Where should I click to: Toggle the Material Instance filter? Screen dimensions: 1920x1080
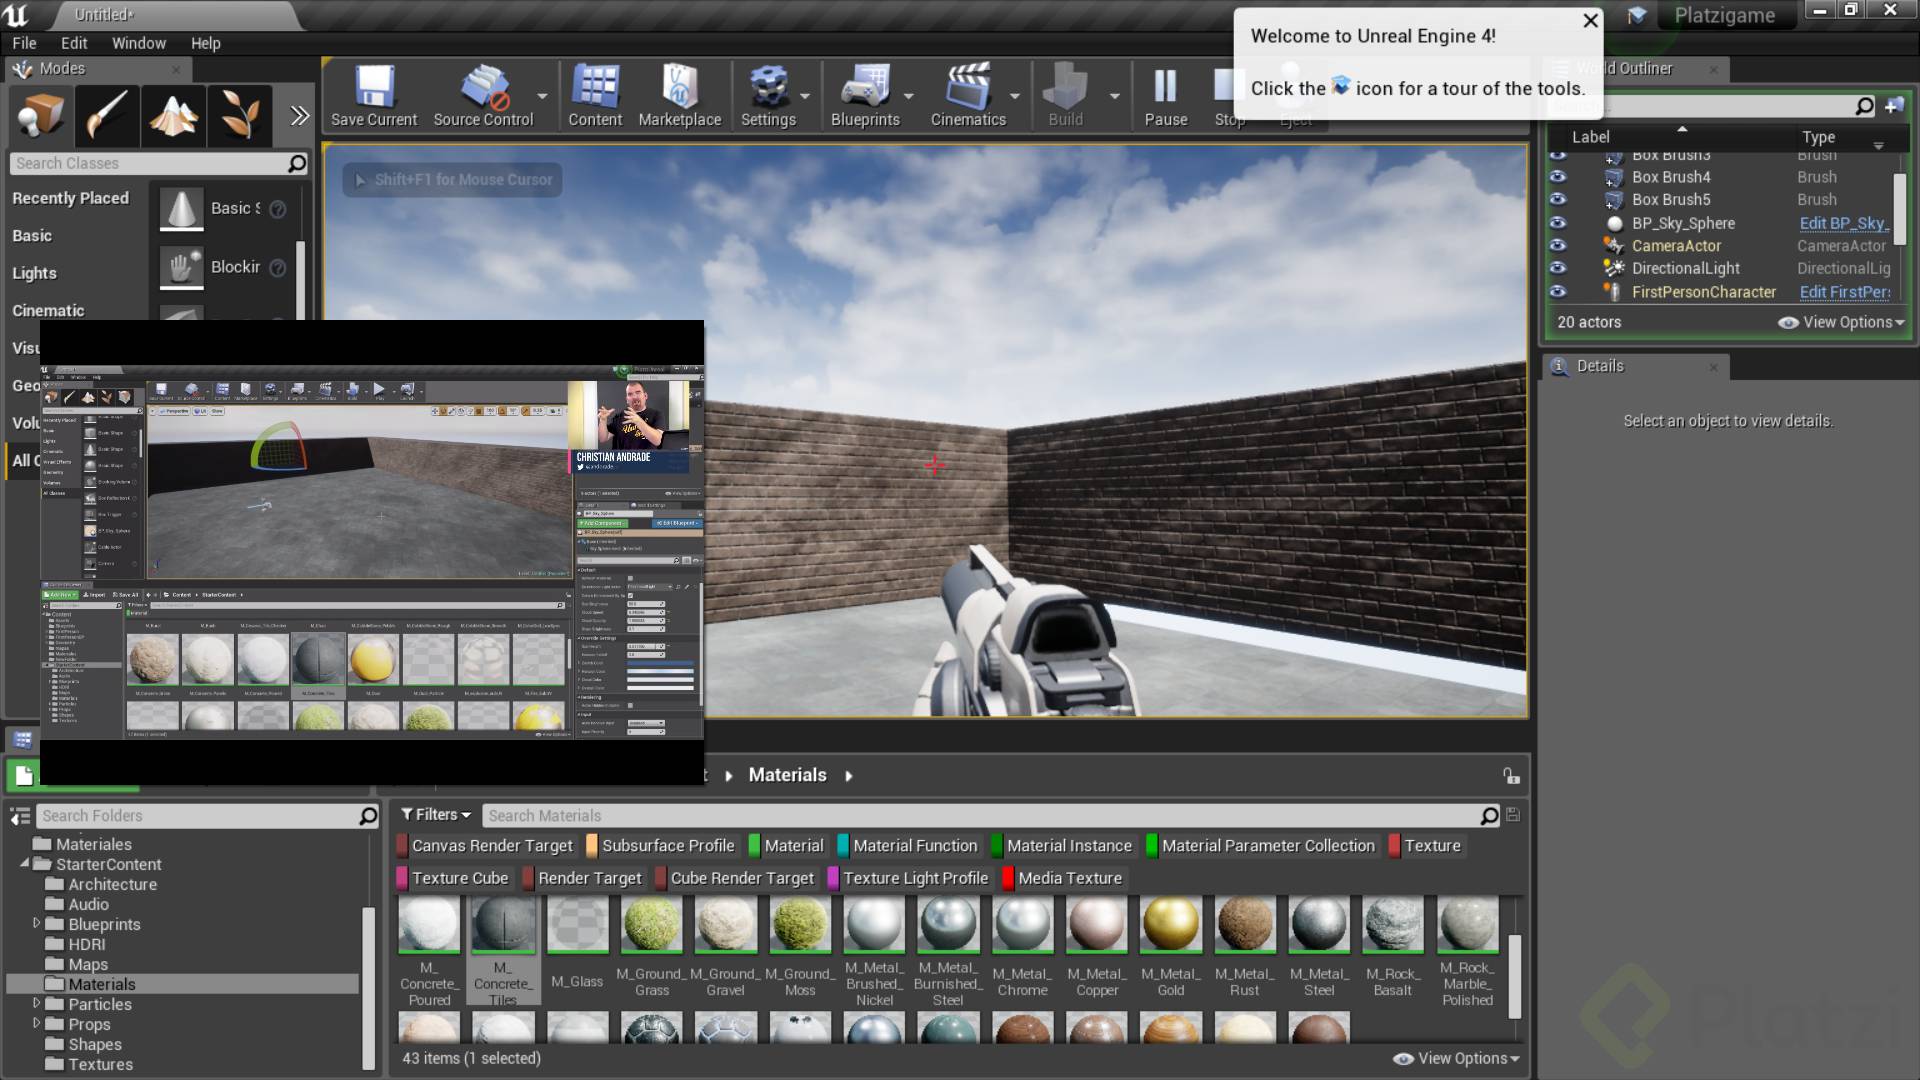click(1068, 846)
